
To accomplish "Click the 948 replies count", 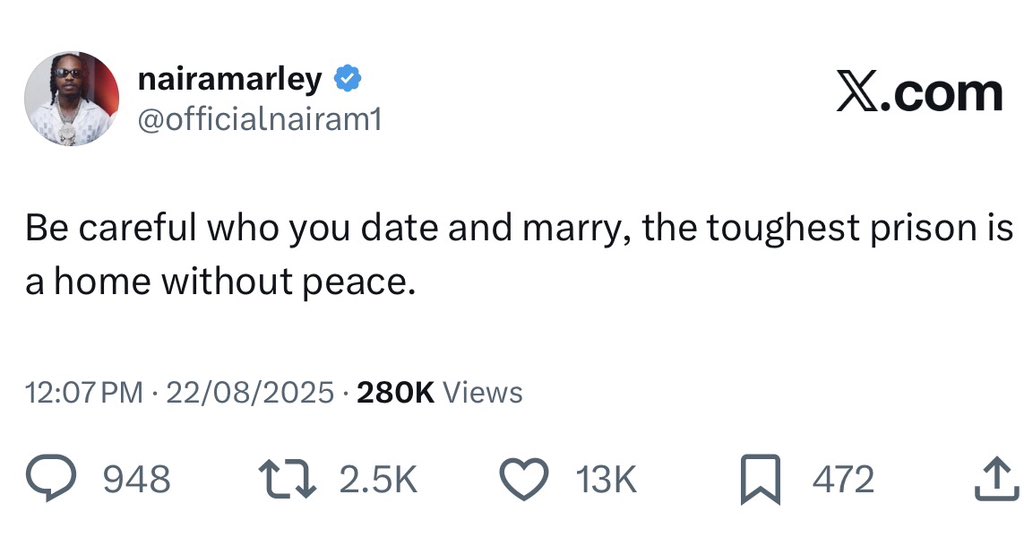I will [x=137, y=480].
